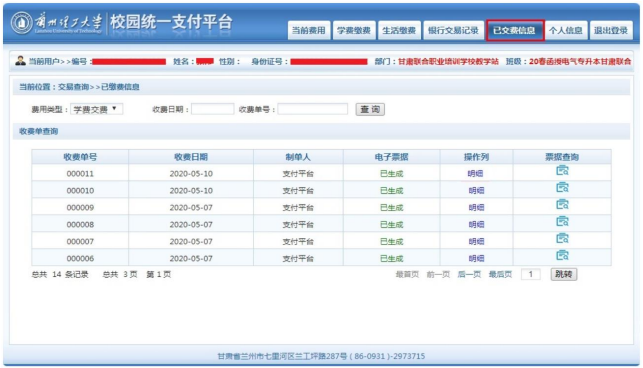Click 已生成 status for bill 000010
The height and width of the screenshot is (368, 643).
[x=392, y=191]
